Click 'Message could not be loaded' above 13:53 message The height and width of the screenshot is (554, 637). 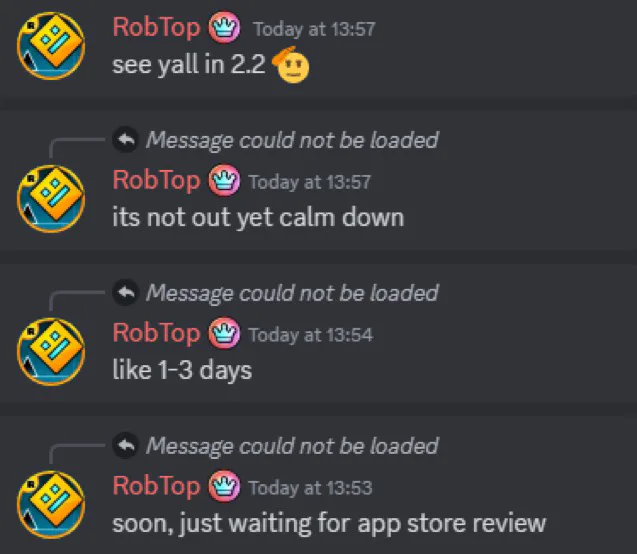click(x=292, y=446)
